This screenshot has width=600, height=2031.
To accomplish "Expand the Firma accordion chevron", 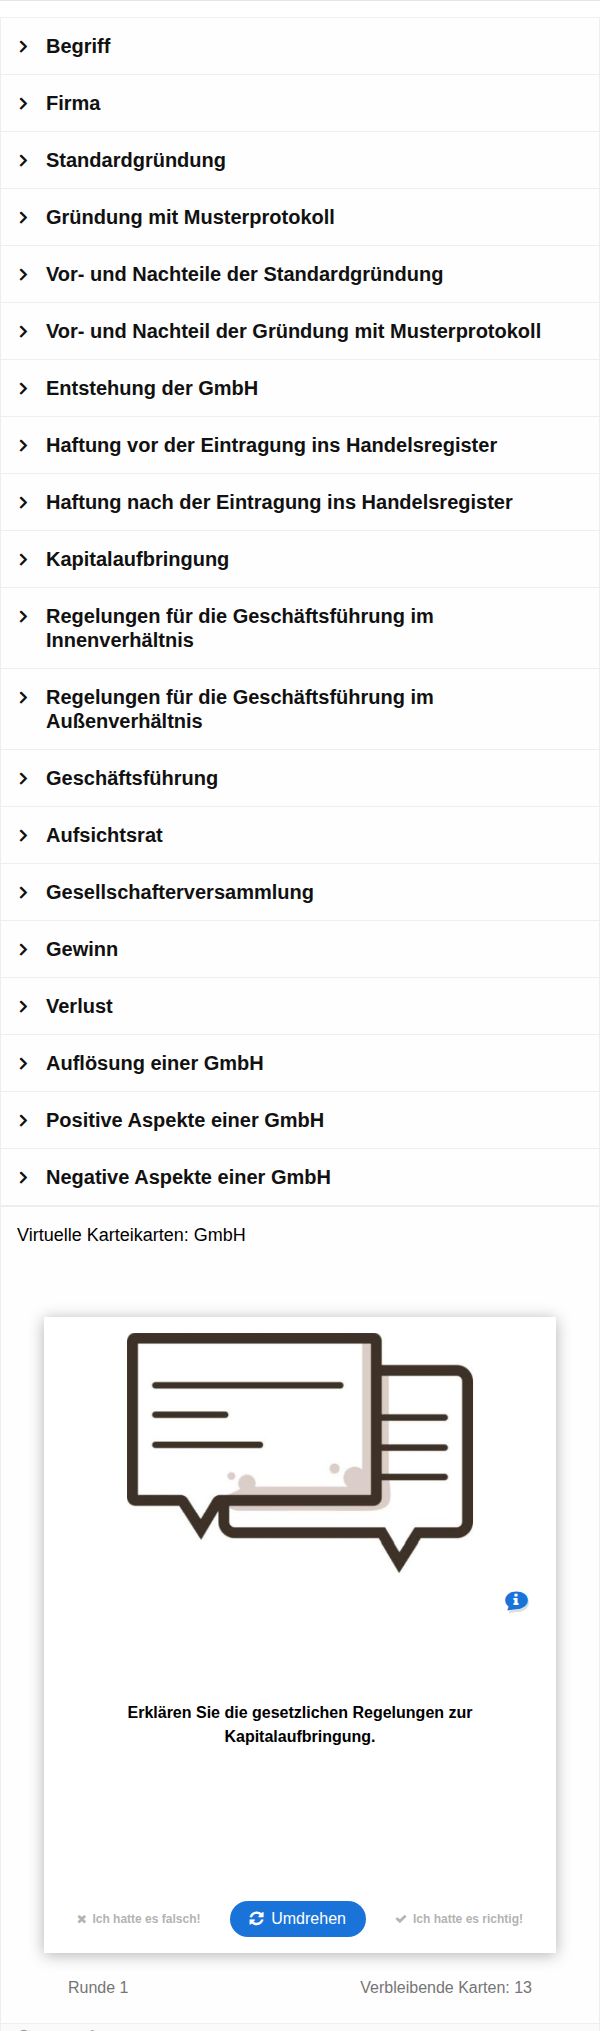I will (24, 103).
